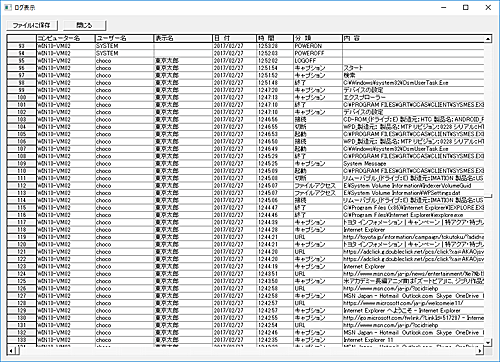
Task: Select the 分類 column header
Action: (318, 38)
